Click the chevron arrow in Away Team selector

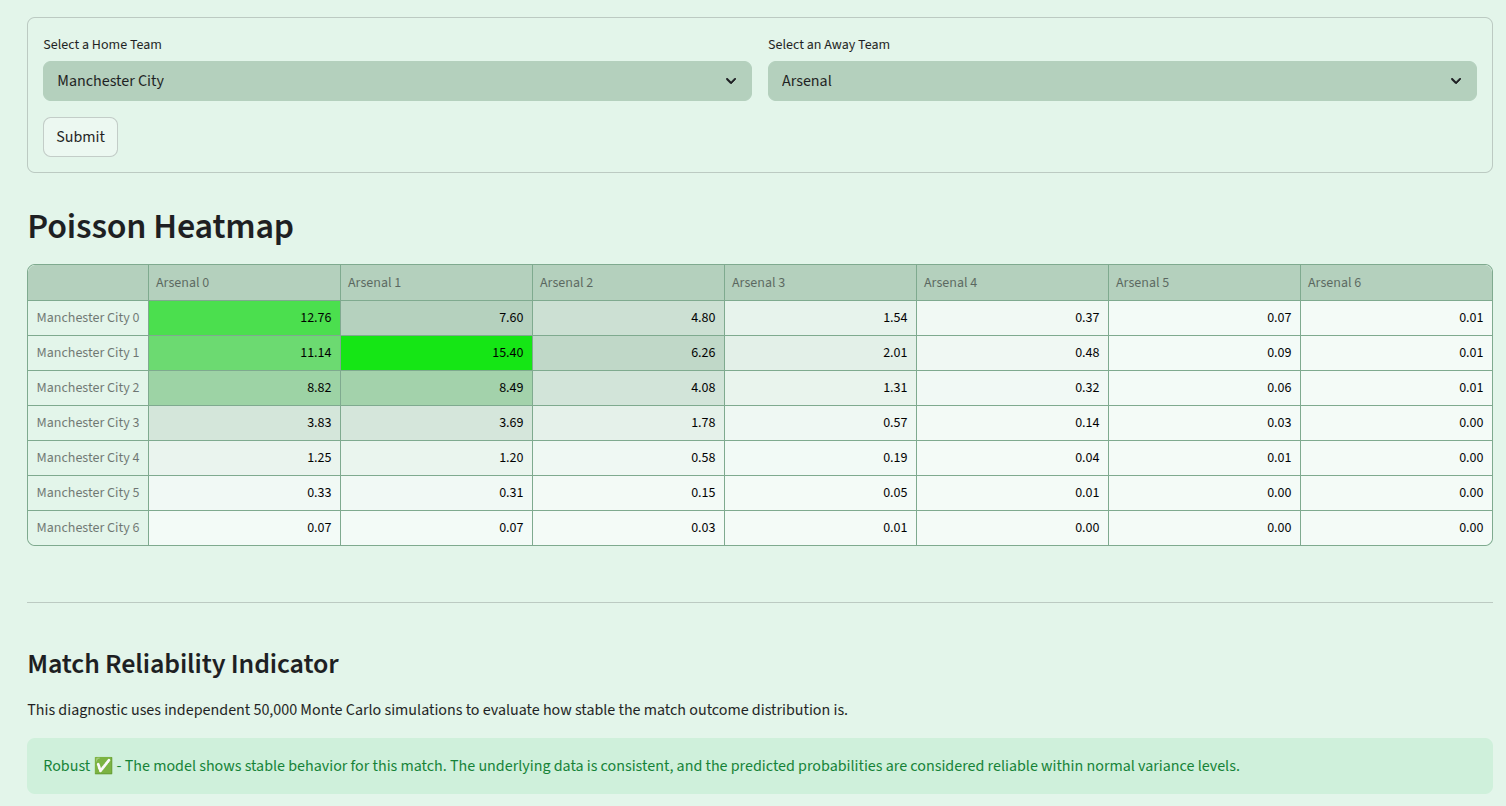click(1456, 81)
